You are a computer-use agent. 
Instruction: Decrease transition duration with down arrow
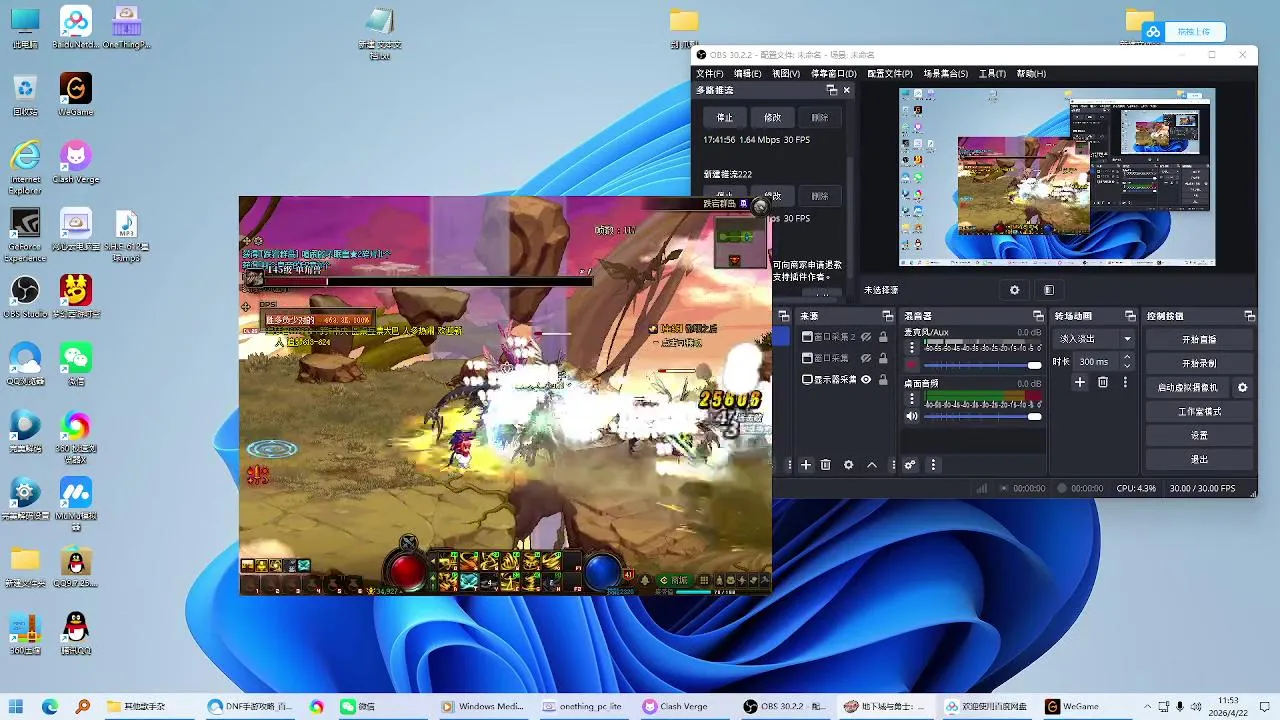click(1127, 366)
